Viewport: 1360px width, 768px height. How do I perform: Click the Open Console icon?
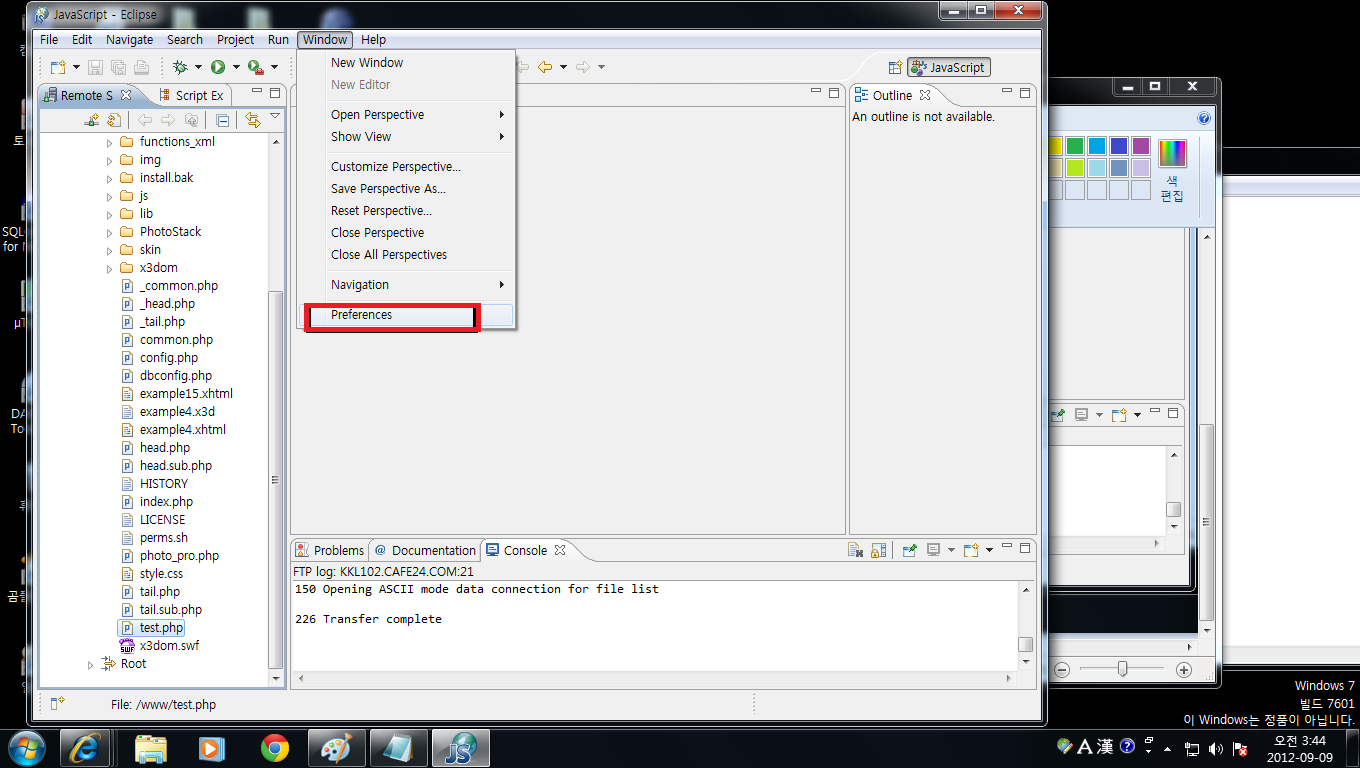point(971,550)
